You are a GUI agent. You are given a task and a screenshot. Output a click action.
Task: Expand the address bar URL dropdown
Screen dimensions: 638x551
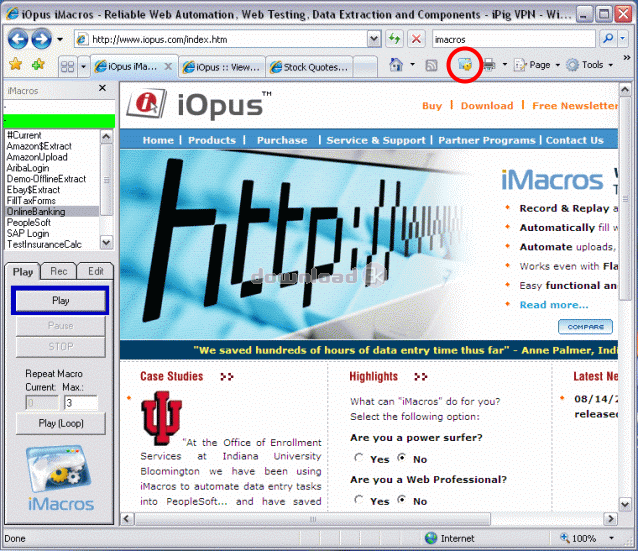coord(373,38)
